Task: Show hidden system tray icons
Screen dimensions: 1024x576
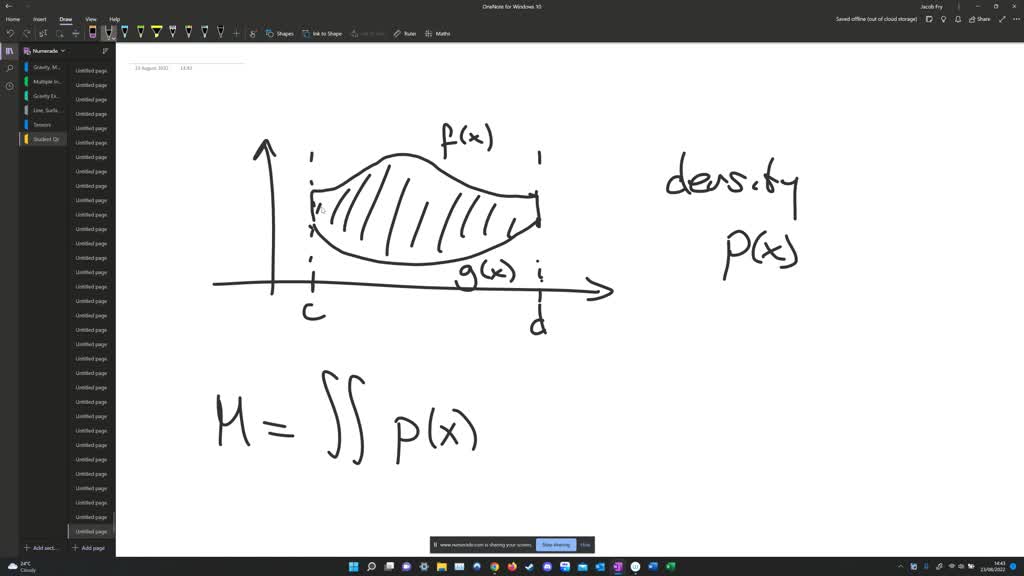Action: pos(901,566)
